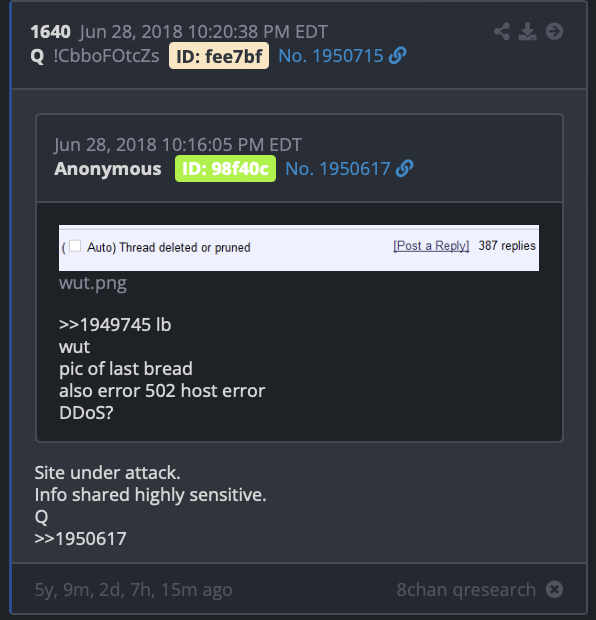Image resolution: width=596 pixels, height=620 pixels.
Task: Click the yellow ID: fee7bf badge
Action: click(x=219, y=56)
